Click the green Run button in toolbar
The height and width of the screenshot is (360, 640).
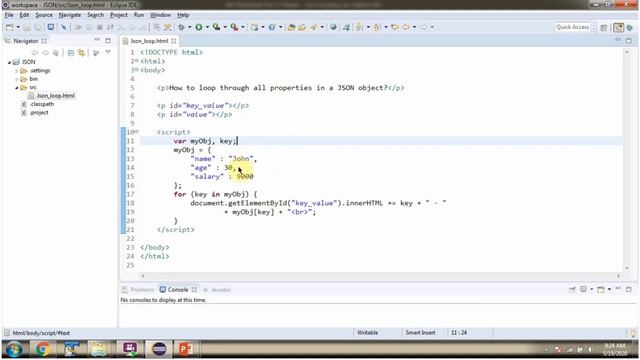(199, 27)
